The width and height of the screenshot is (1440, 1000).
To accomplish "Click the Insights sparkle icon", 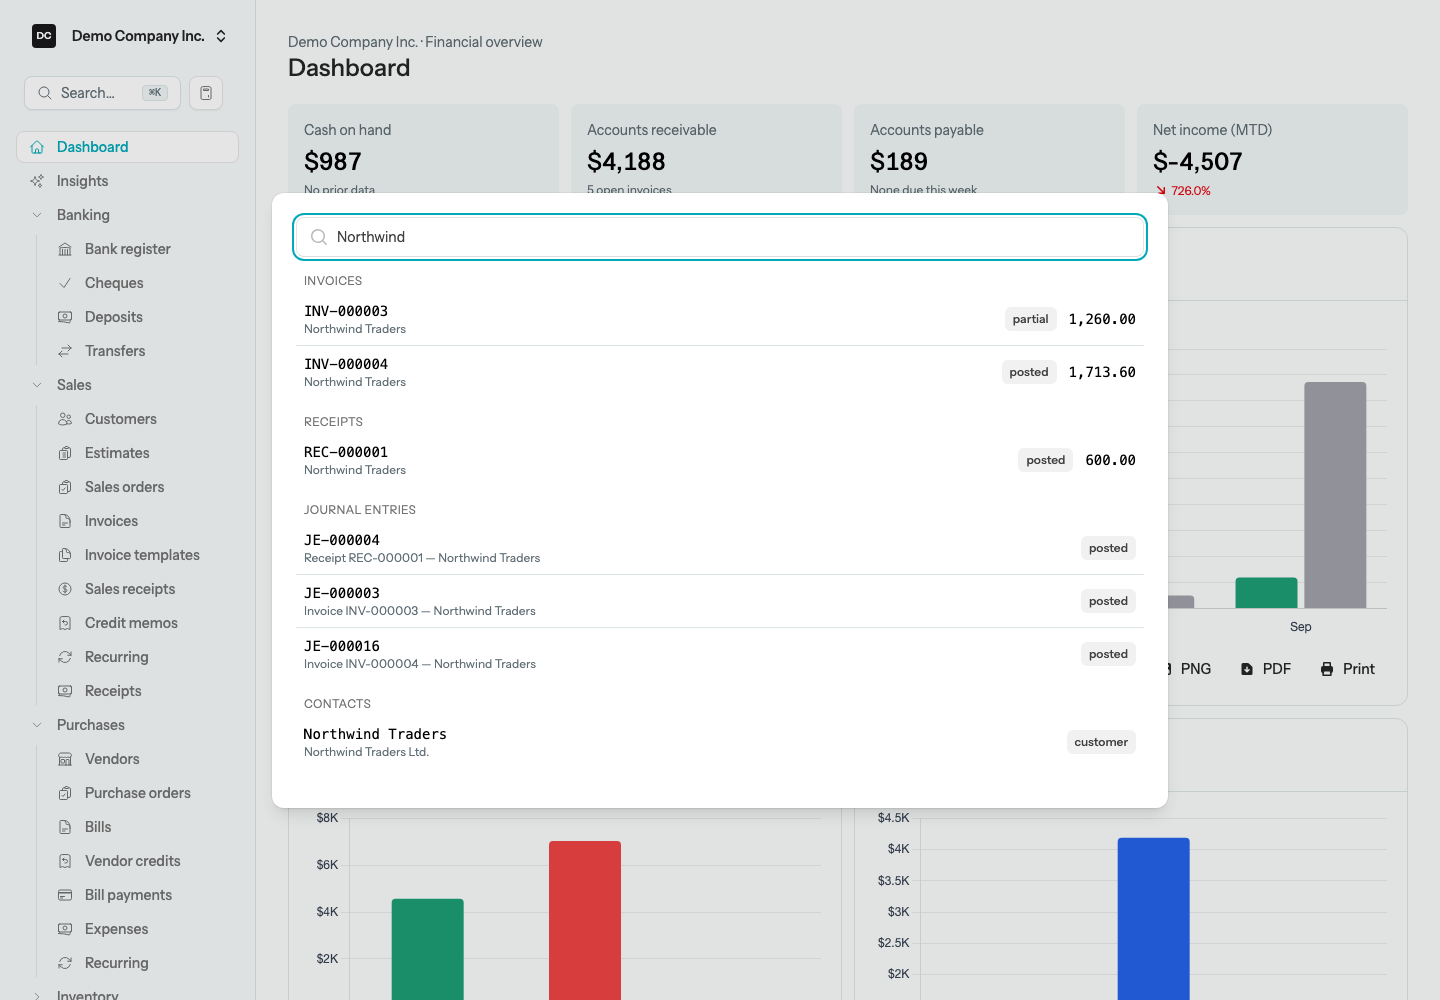I will coord(37,181).
